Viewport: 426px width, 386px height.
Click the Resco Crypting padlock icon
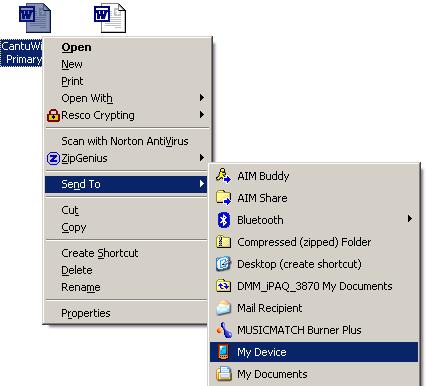point(53,115)
